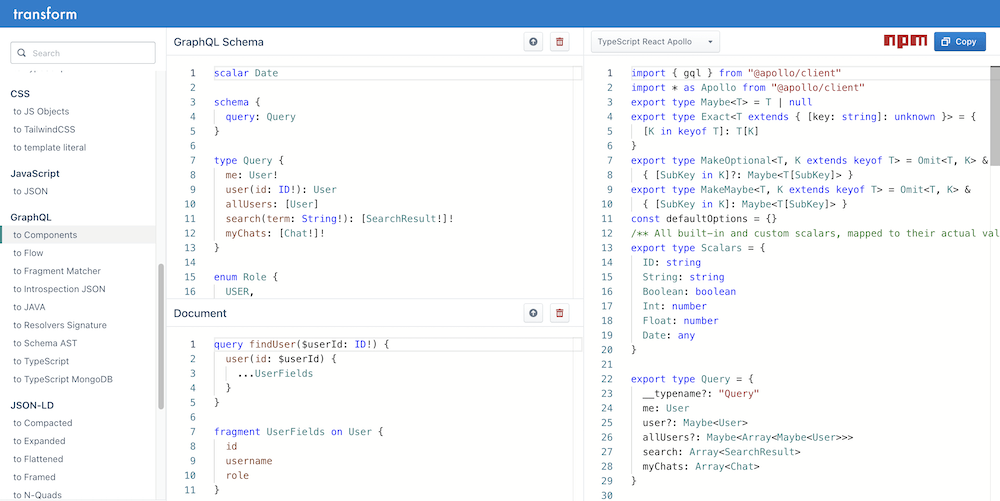Focus the sidebar Search field
1000x501 pixels.
(x=88, y=53)
